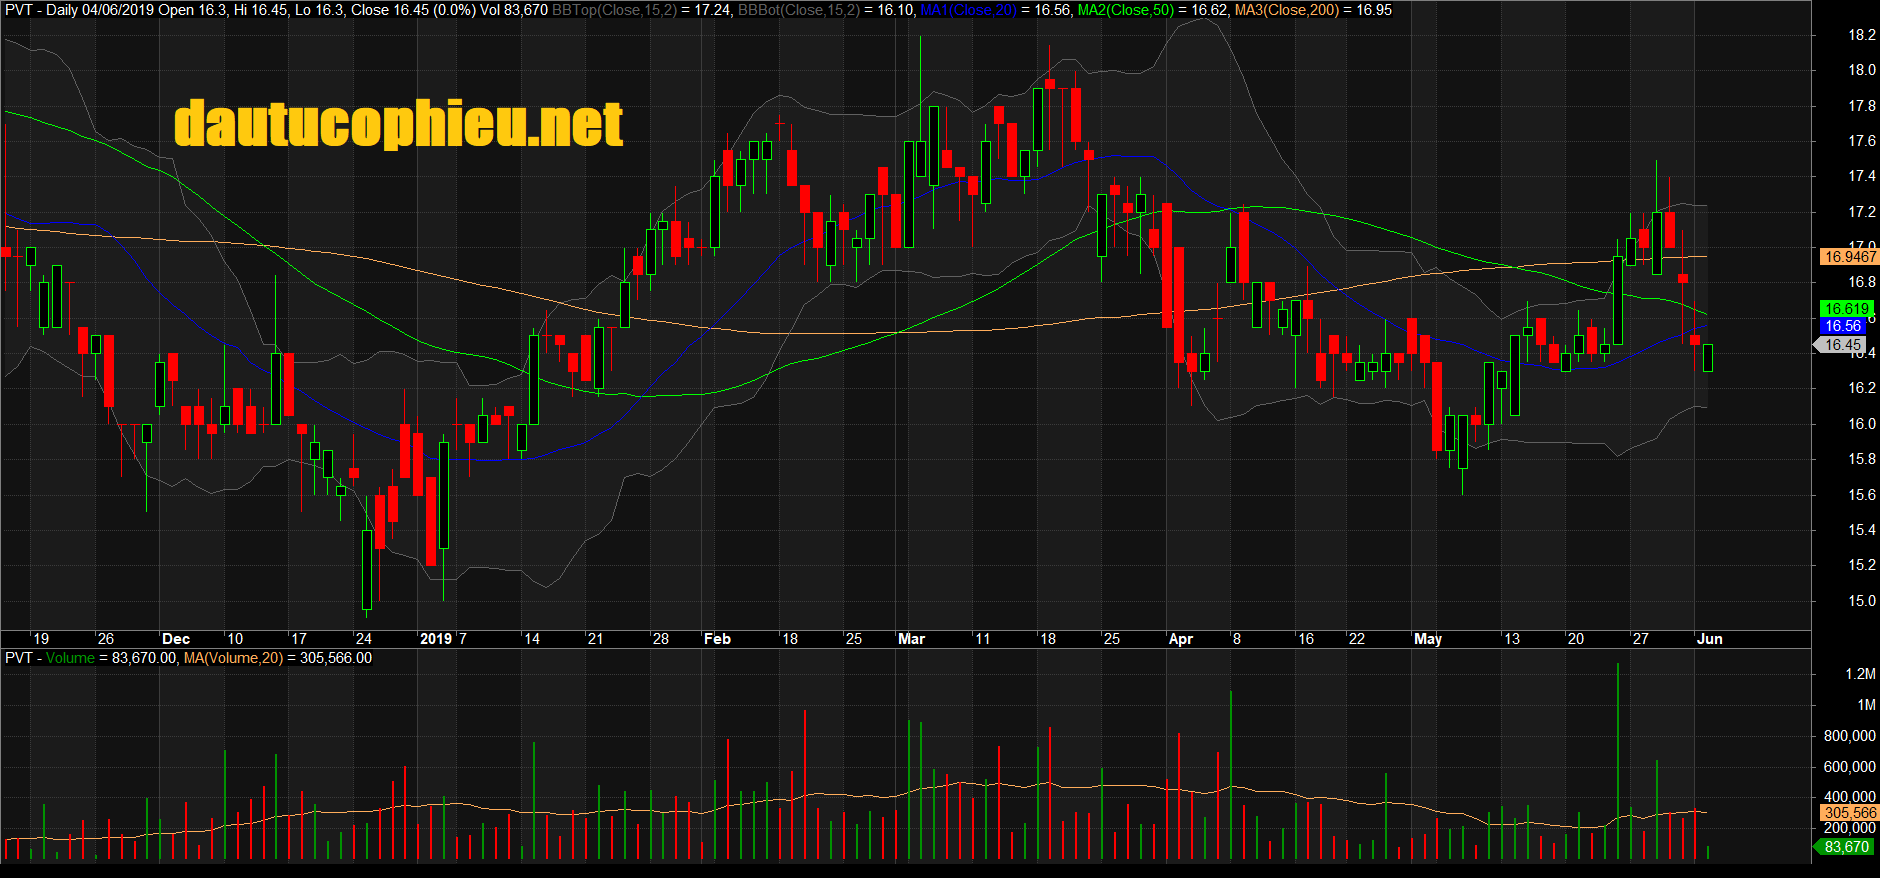Click the orange 16.9467 price tag on axis
The width and height of the screenshot is (1880, 878).
click(1849, 257)
